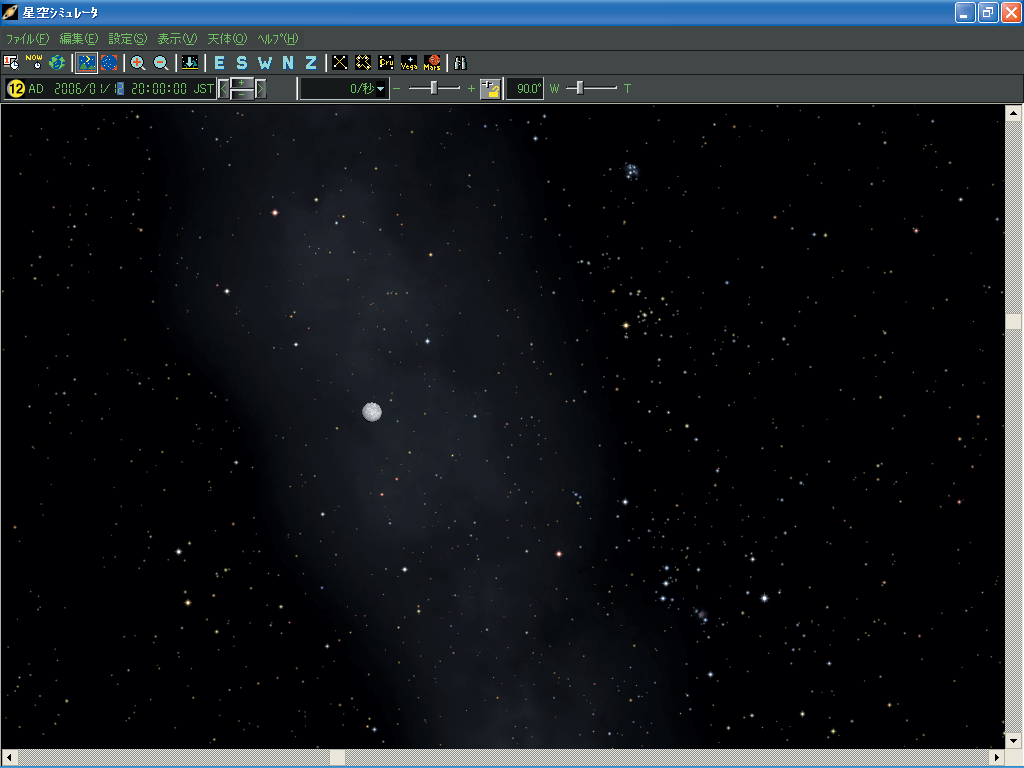Face East with the E button
The width and height of the screenshot is (1024, 768).
tap(219, 63)
